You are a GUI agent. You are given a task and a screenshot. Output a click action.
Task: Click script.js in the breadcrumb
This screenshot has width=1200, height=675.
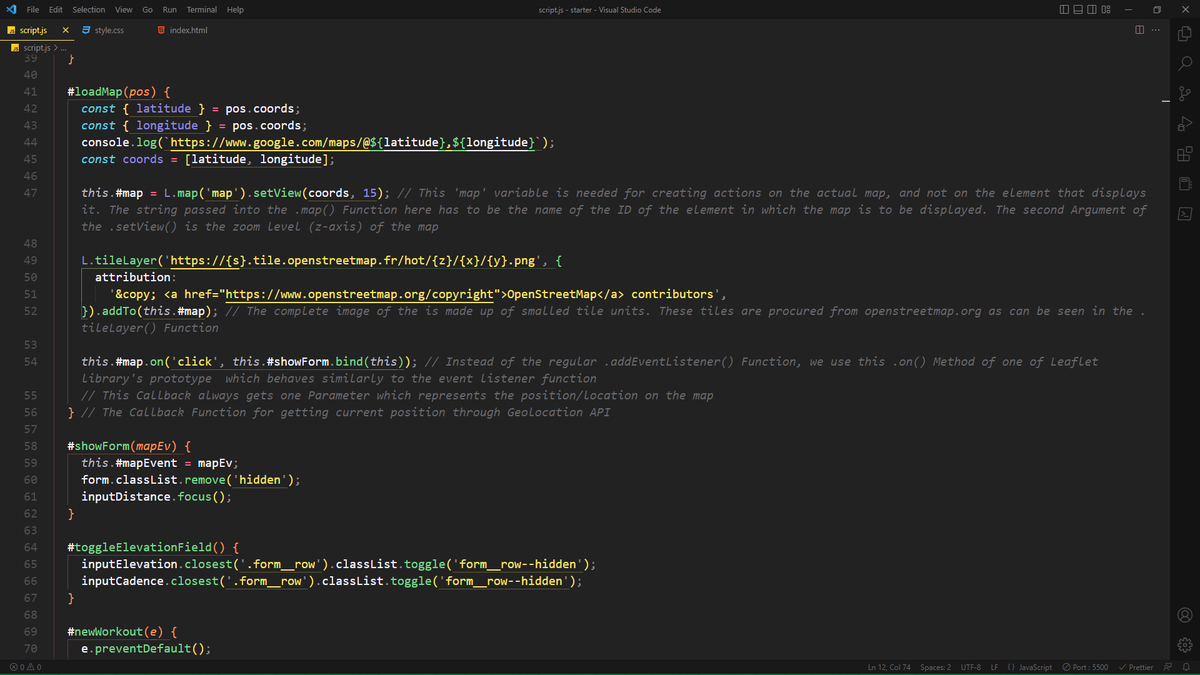[x=36, y=47]
